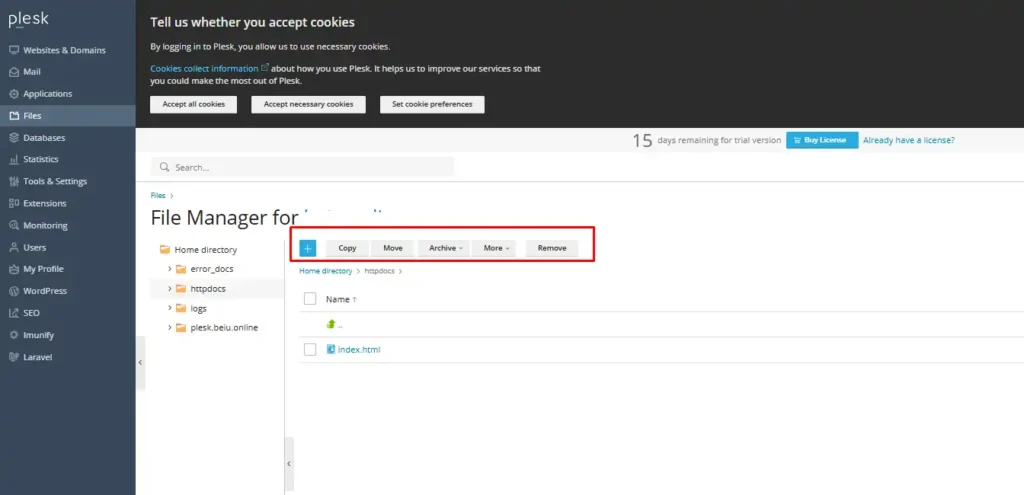Tick the checkbox for index.html
The width and height of the screenshot is (1024, 495).
(310, 349)
